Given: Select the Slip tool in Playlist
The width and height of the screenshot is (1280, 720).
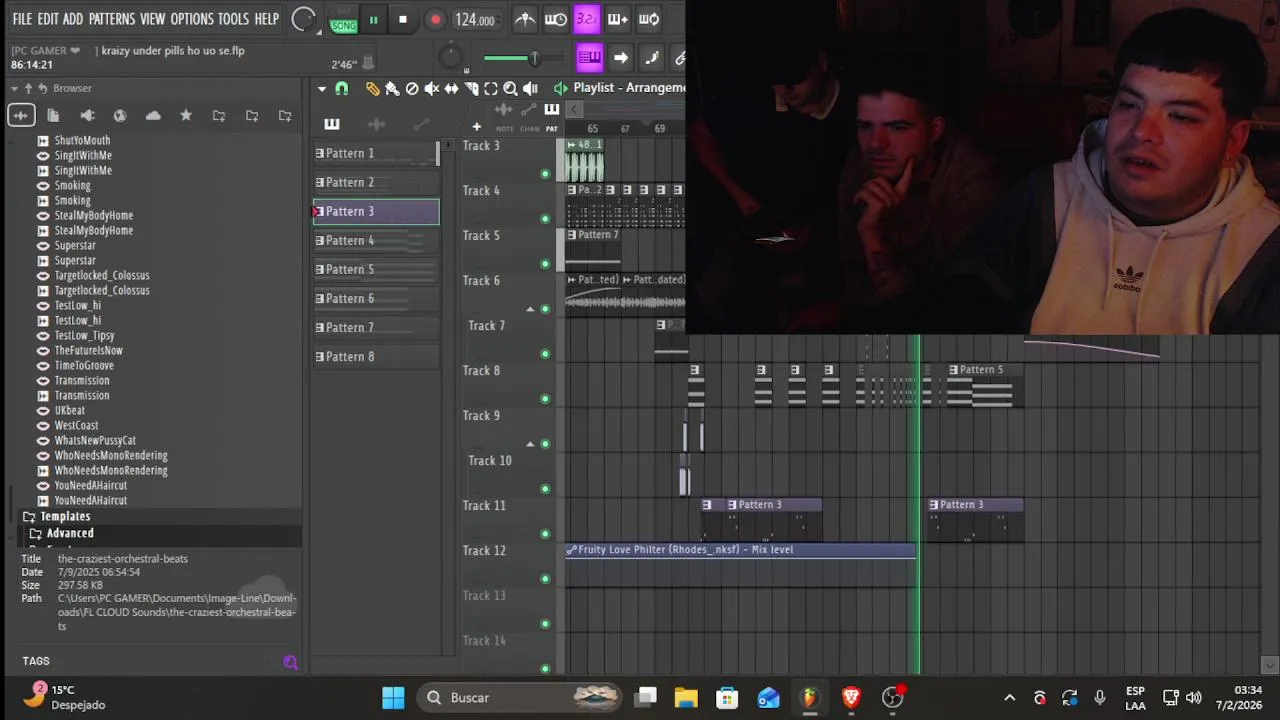Looking at the screenshot, I should [451, 89].
